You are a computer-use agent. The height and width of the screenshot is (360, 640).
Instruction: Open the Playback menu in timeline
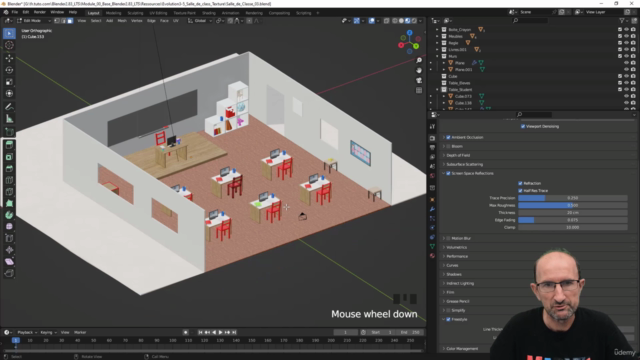pyautogui.click(x=27, y=332)
